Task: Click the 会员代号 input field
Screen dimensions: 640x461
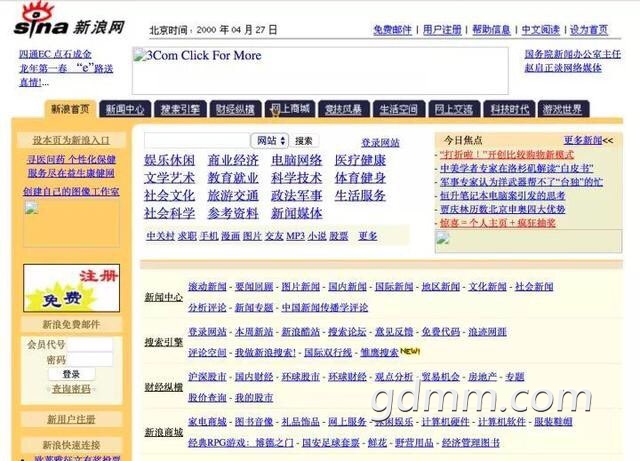Action: (91, 344)
